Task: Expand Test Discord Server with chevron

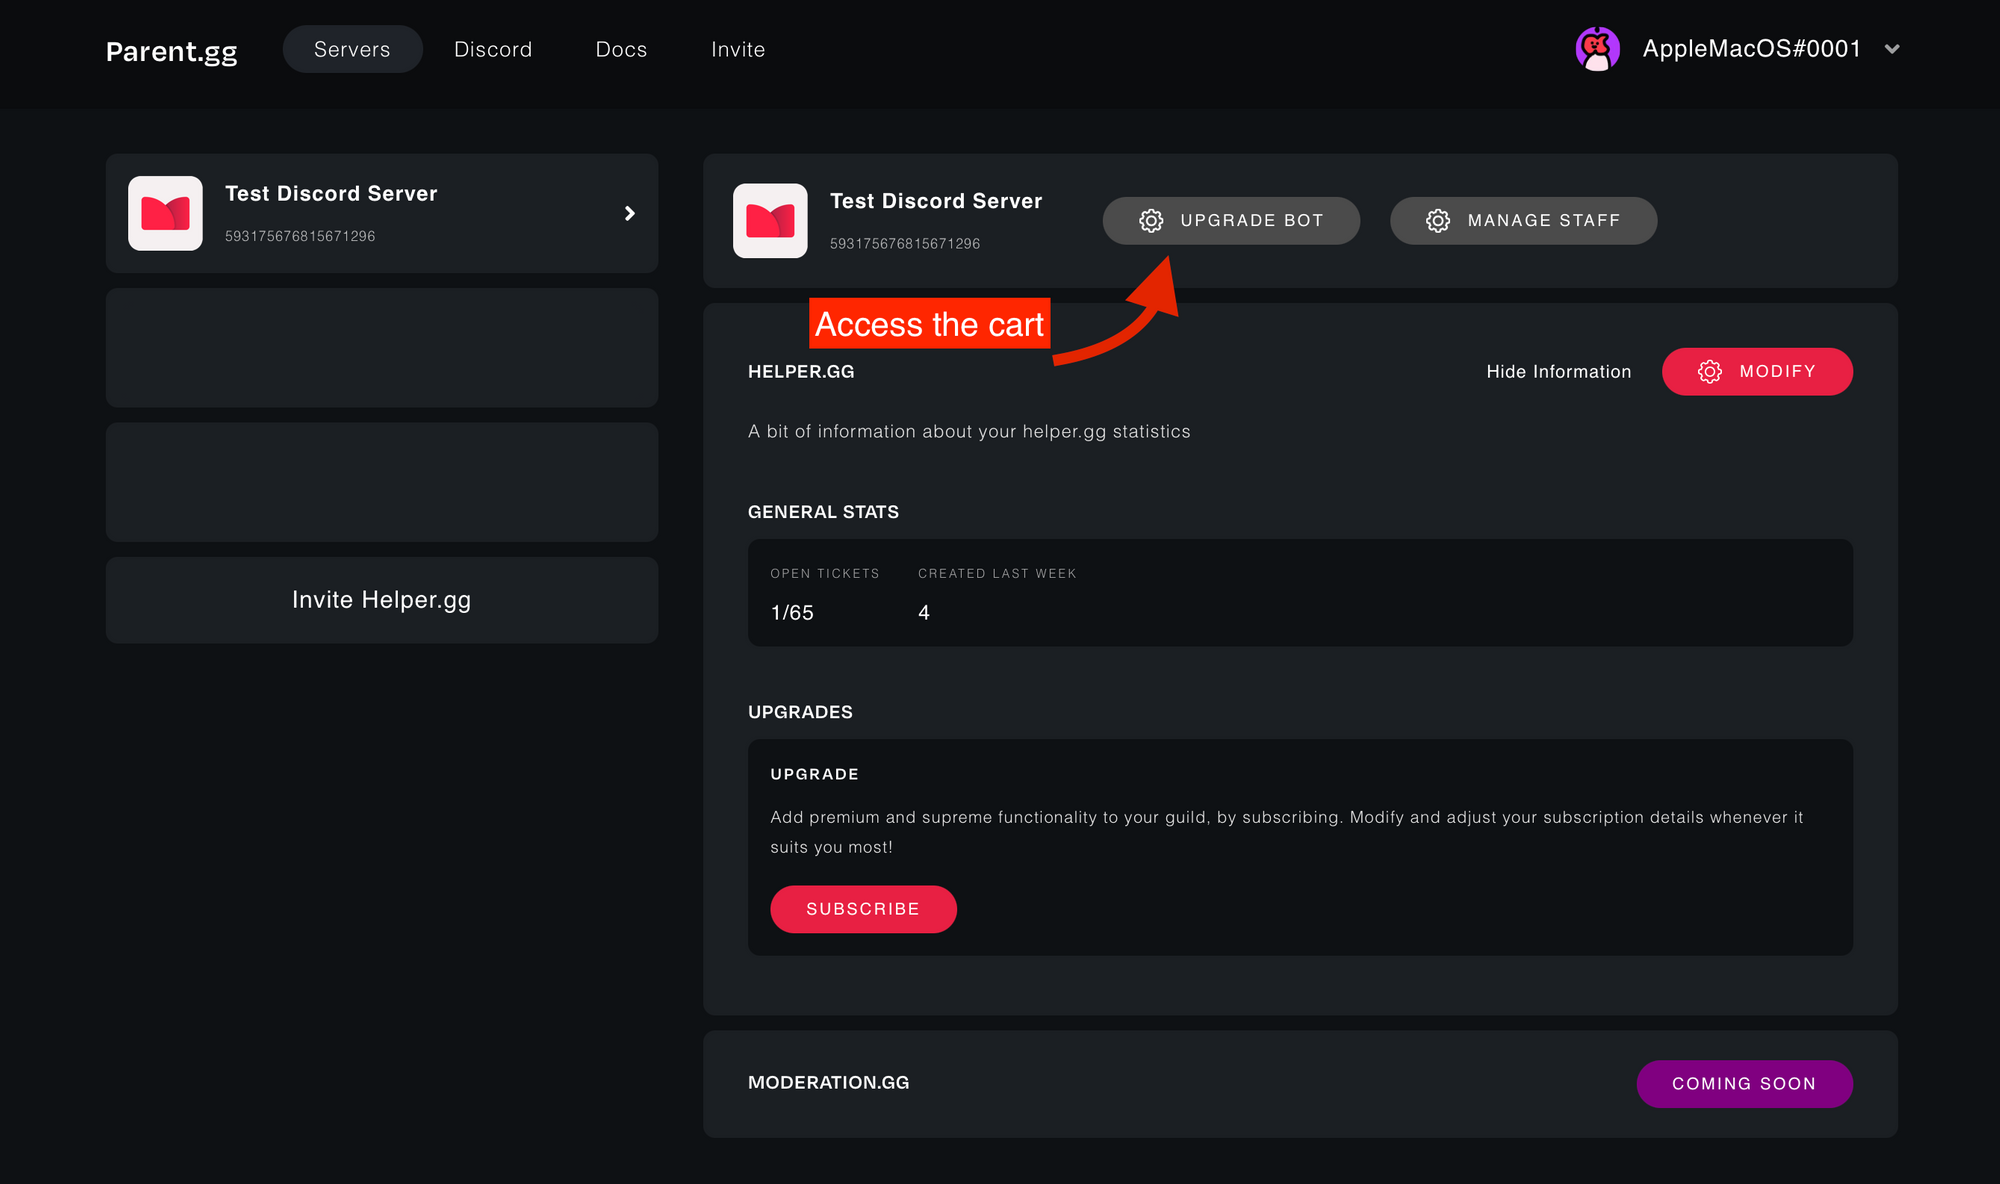Action: click(630, 213)
